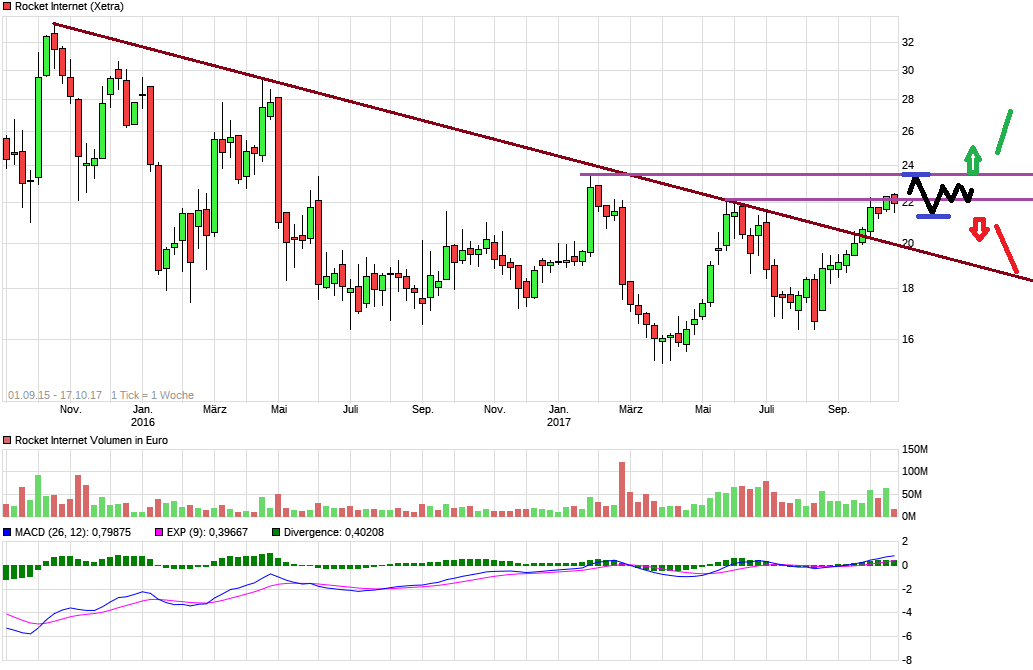The width and height of the screenshot is (1033, 670).
Task: Click the red downward arrow annotation
Action: pyautogui.click(x=980, y=230)
